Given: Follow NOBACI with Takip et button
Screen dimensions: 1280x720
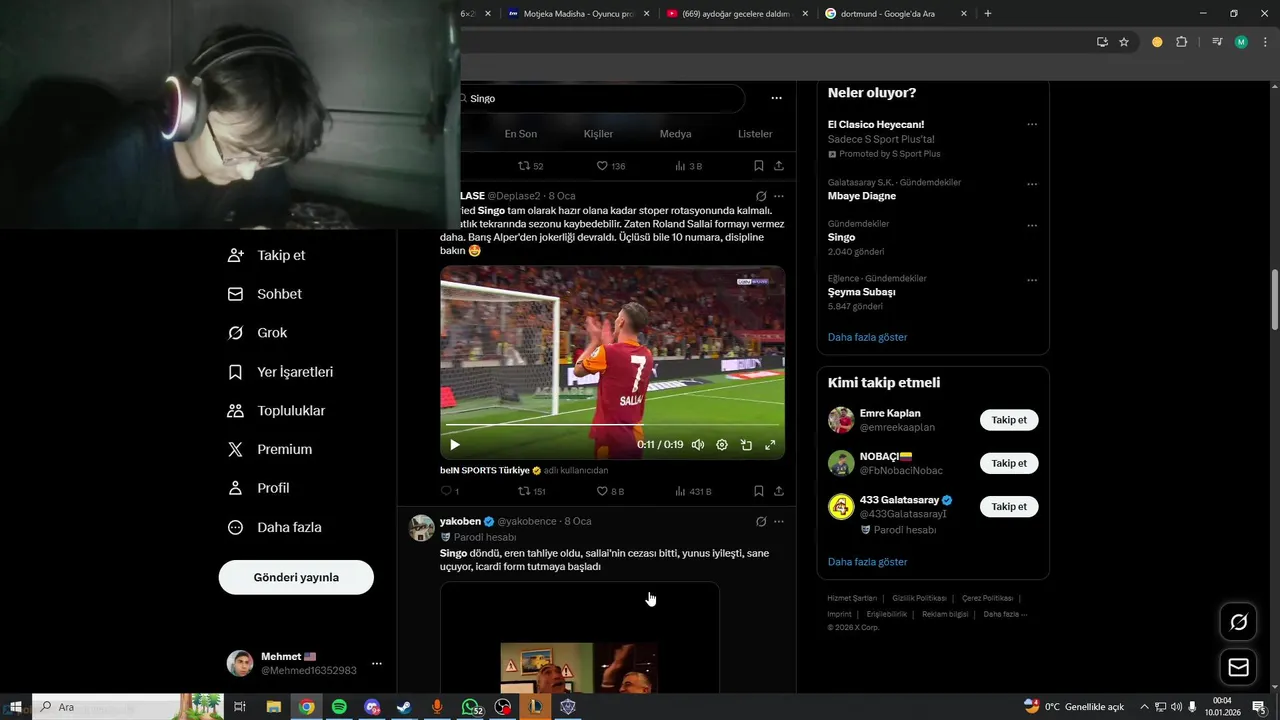Looking at the screenshot, I should [1009, 463].
